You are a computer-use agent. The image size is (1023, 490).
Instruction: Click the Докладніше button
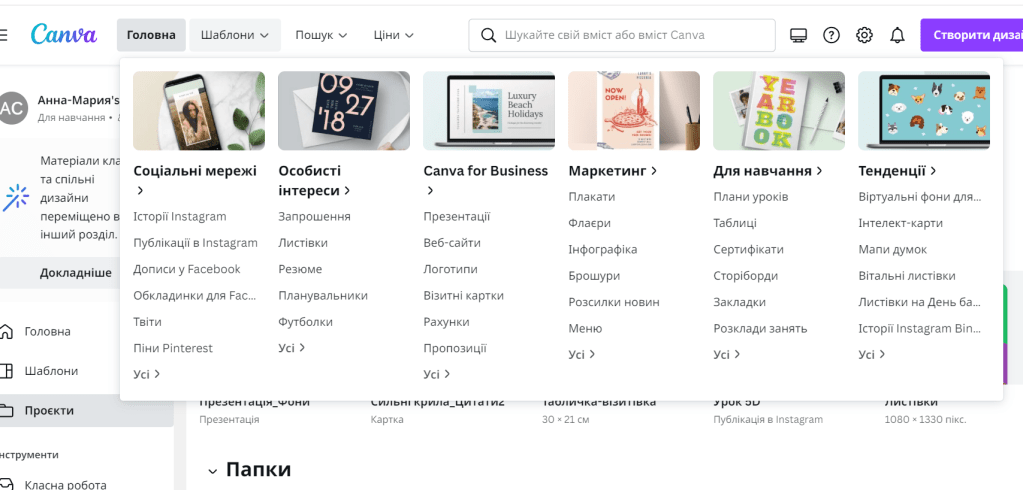(x=76, y=272)
